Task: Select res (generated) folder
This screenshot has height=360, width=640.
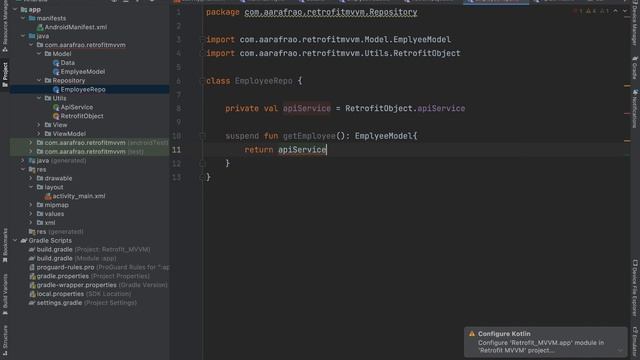Action: coord(60,232)
